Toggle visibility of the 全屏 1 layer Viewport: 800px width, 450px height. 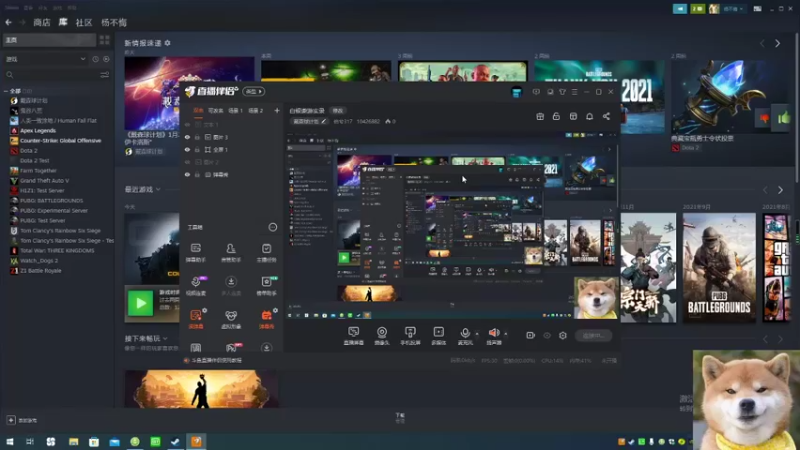coord(187,149)
